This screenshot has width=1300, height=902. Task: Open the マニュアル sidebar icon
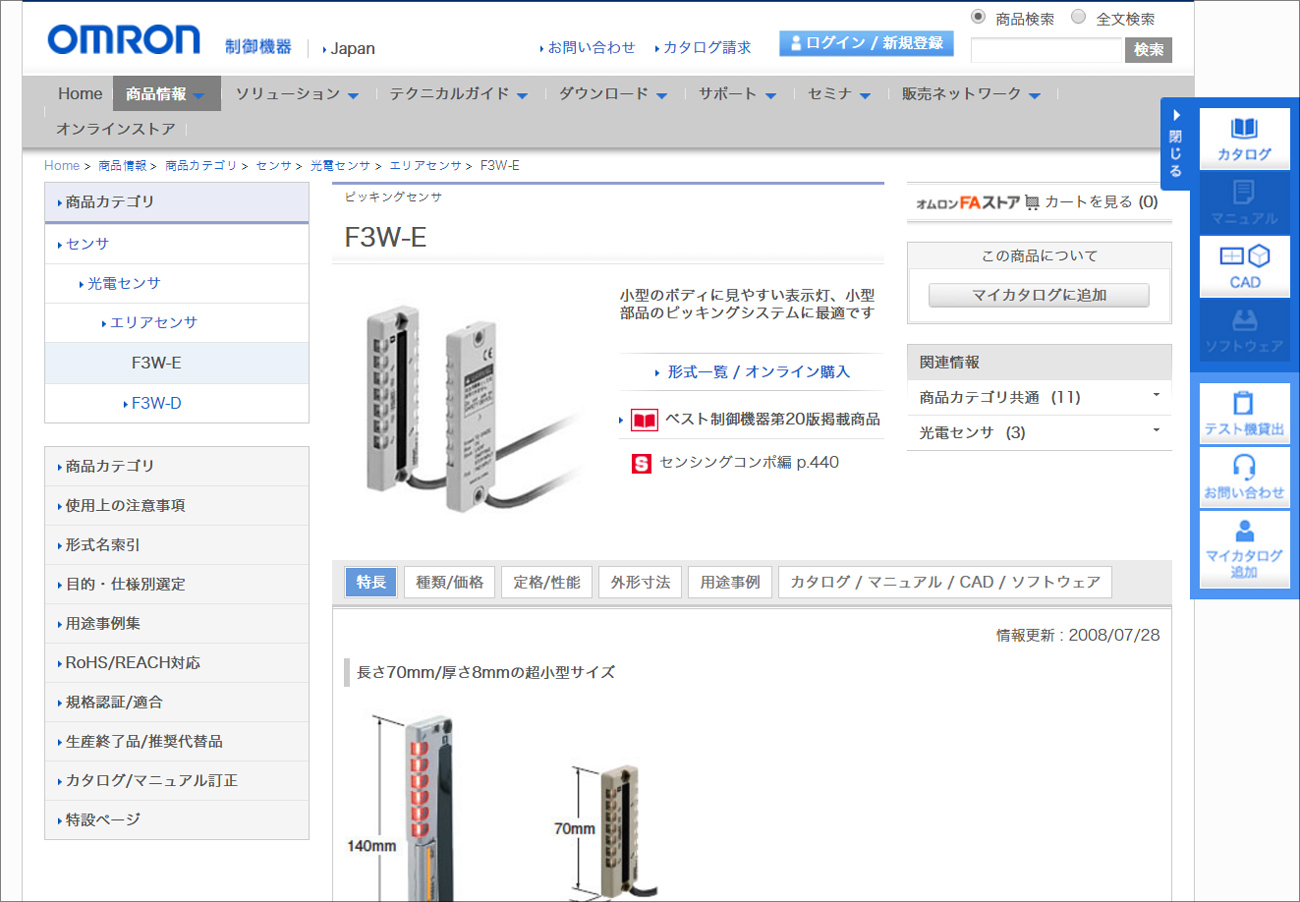click(x=1244, y=203)
